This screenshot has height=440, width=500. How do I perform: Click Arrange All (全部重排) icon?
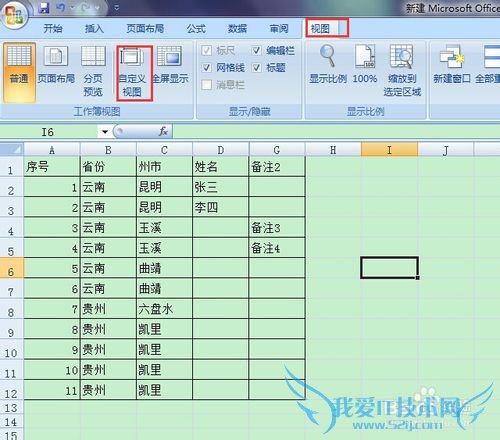coord(489,64)
